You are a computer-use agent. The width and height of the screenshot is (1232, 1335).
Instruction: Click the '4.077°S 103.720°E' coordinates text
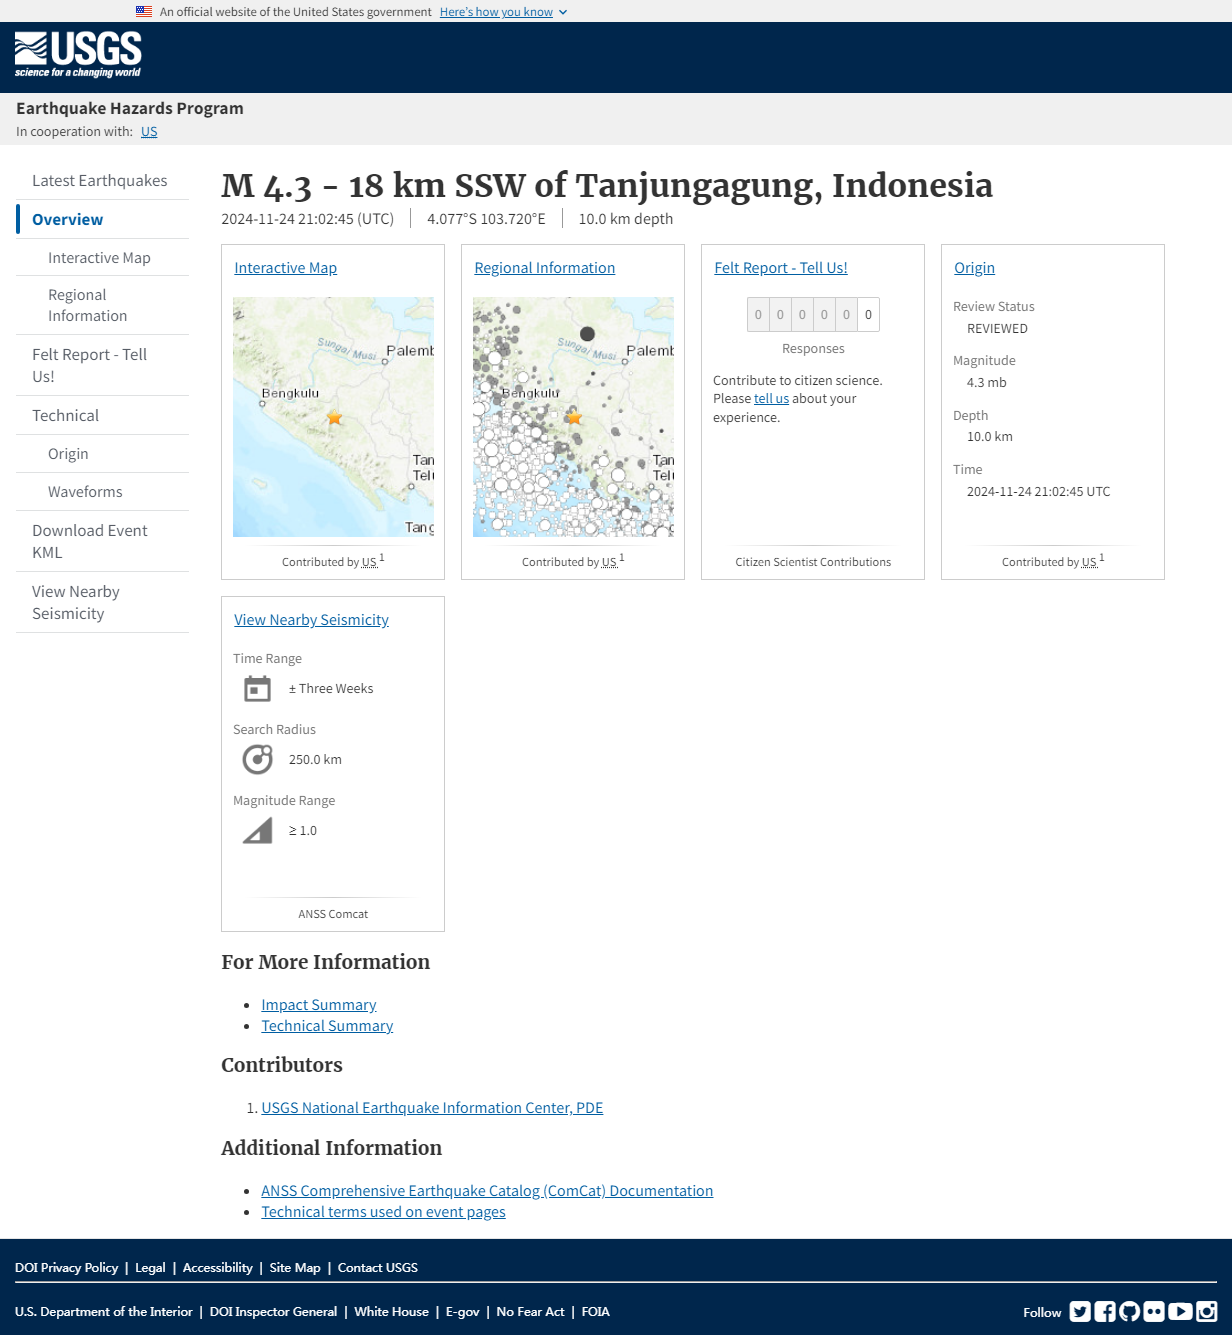point(486,219)
